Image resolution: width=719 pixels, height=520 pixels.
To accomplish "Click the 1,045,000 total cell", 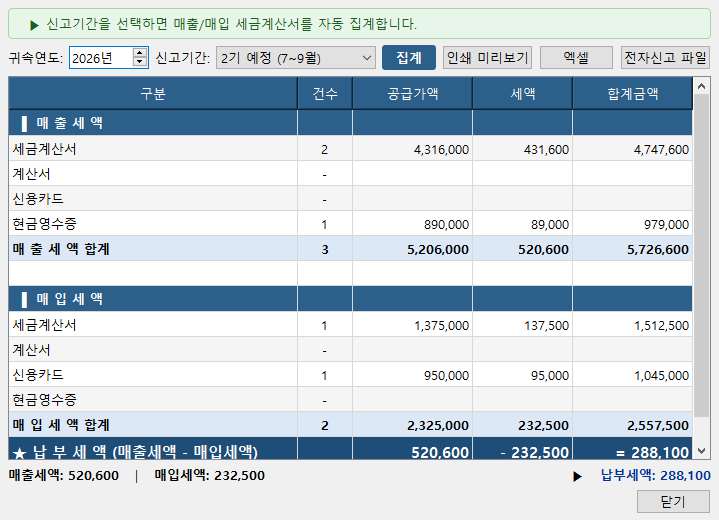I will coord(632,375).
